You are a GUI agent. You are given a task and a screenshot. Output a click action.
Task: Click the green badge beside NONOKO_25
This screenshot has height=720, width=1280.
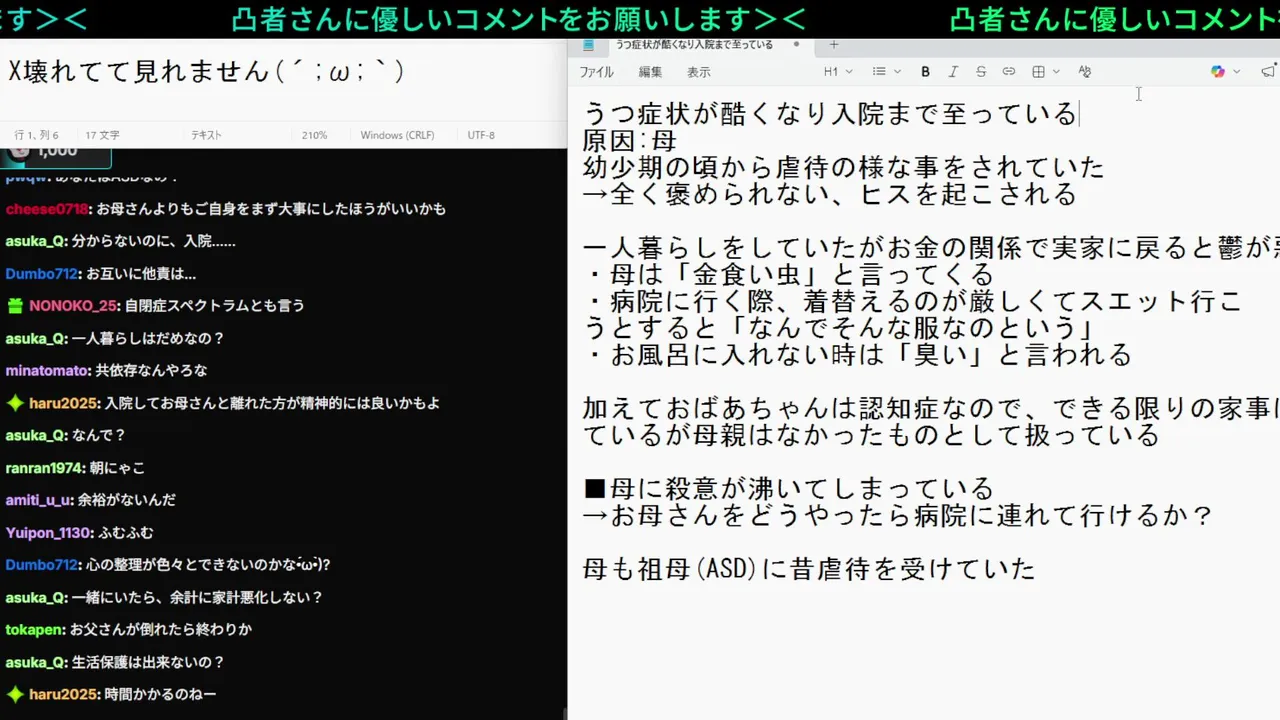15,306
